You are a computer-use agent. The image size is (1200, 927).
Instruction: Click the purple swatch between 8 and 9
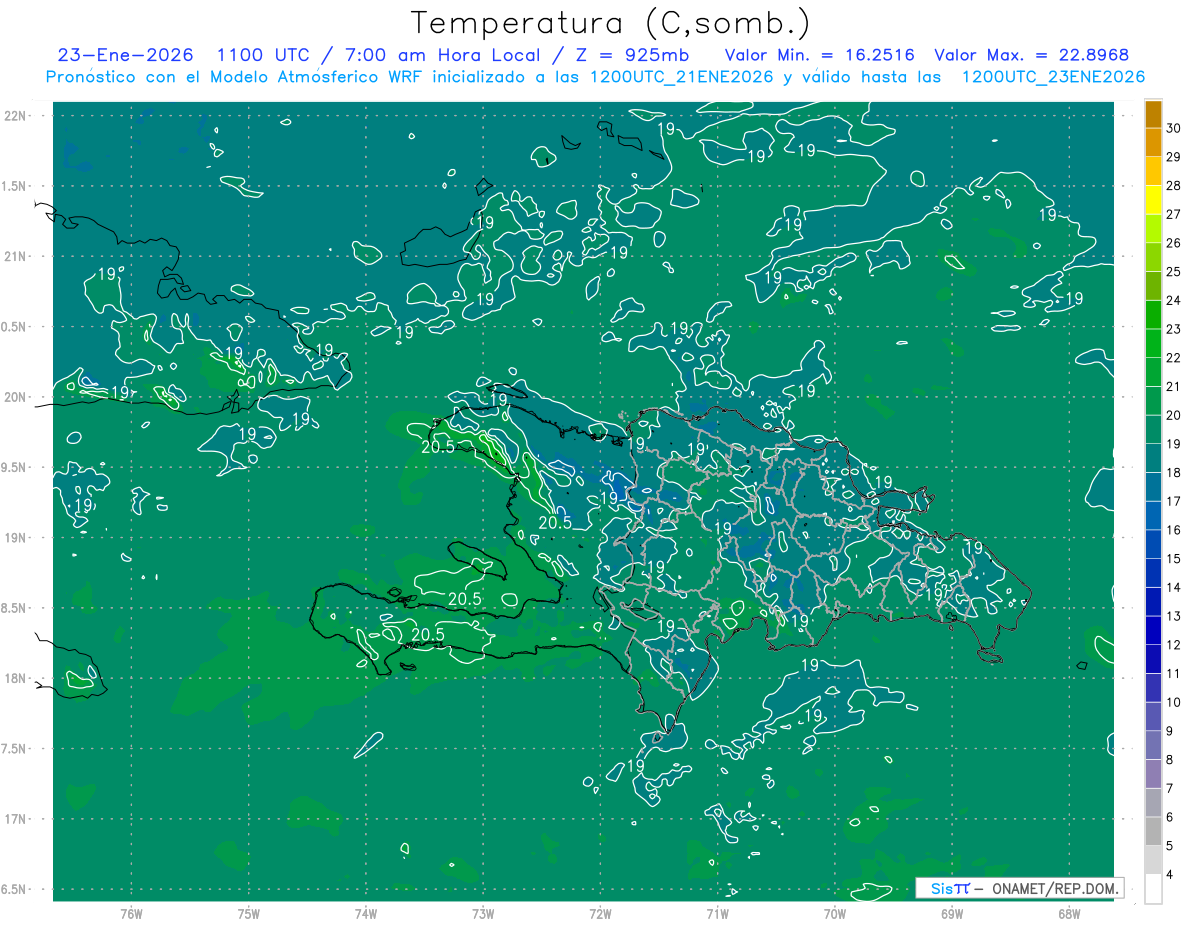click(x=1153, y=746)
